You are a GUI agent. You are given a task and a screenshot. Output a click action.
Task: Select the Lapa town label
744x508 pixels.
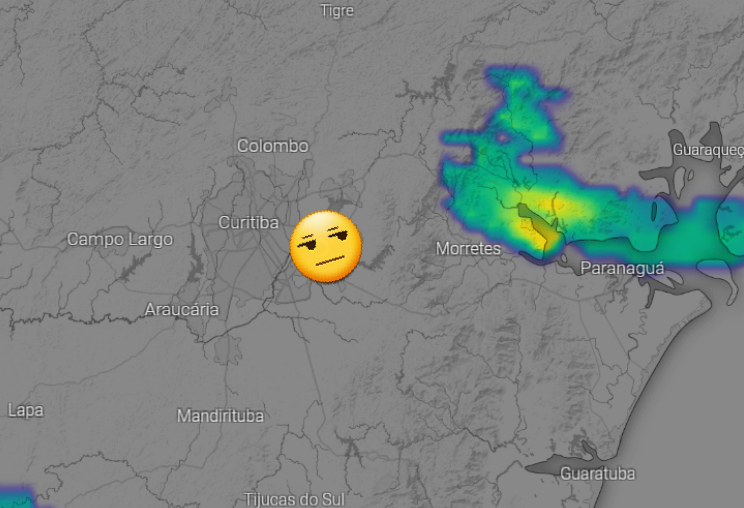(x=26, y=410)
